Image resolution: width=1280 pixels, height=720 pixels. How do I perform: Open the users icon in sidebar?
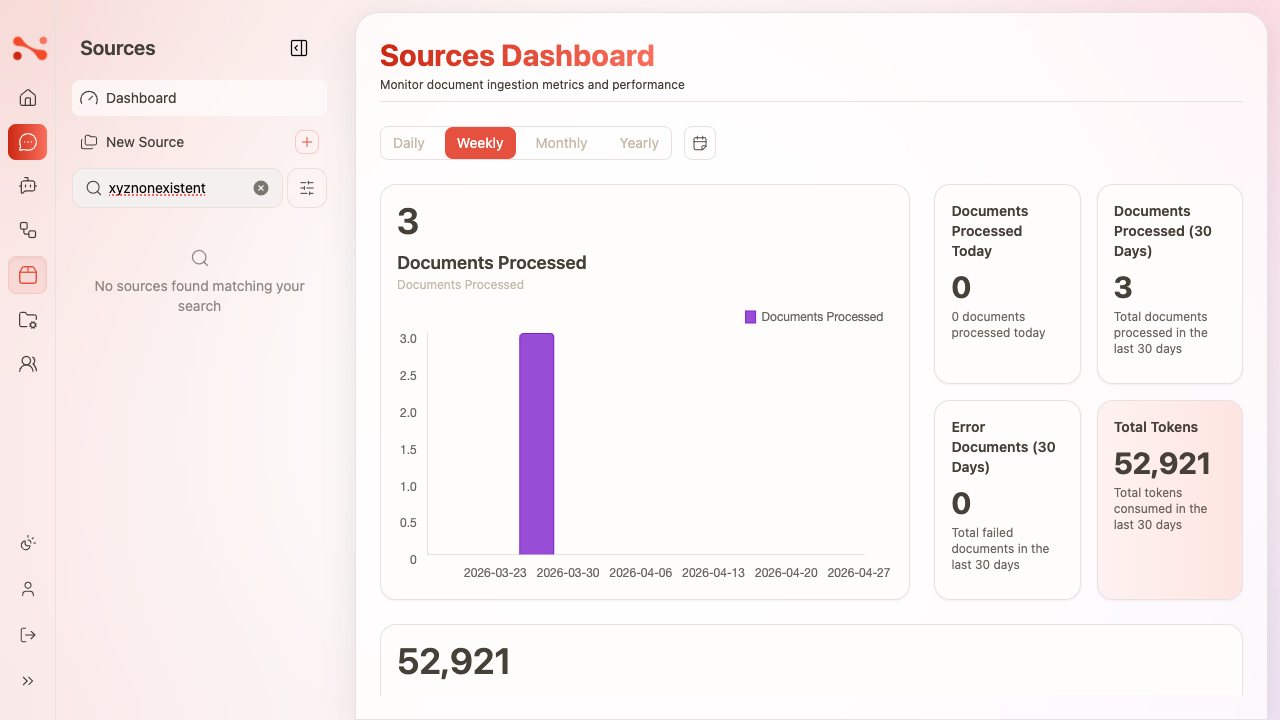(28, 364)
